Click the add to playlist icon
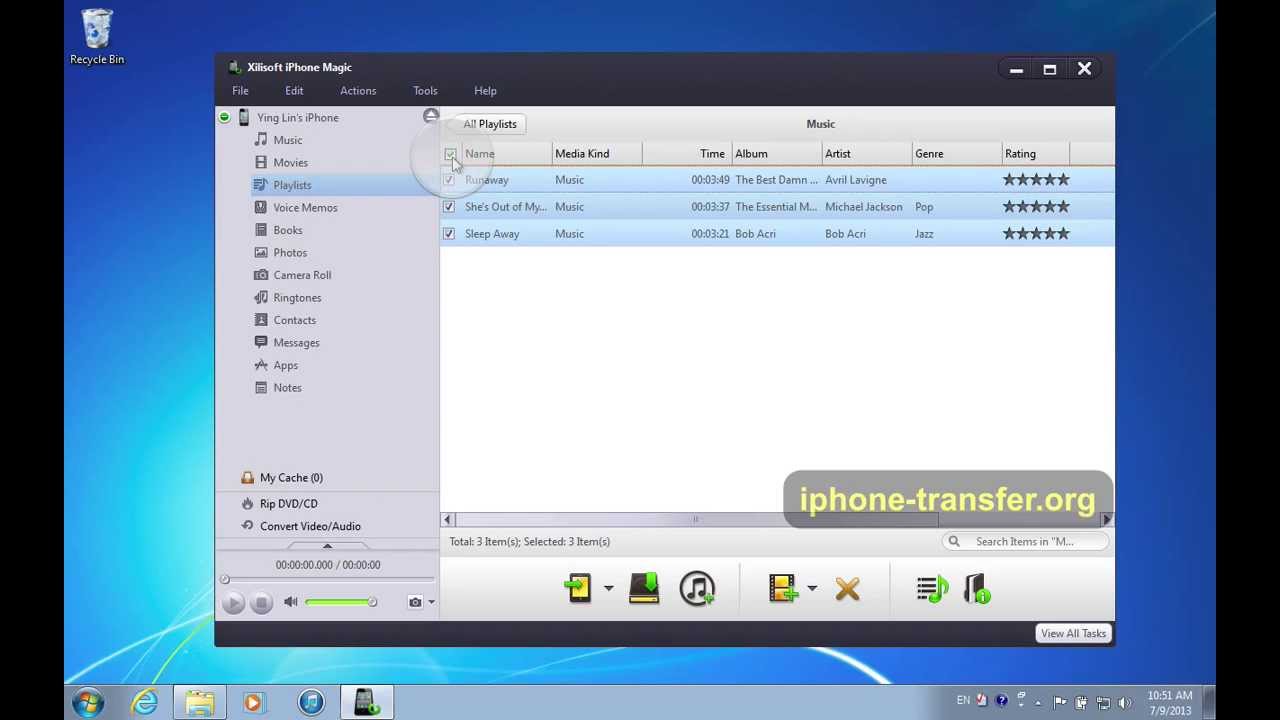 (x=932, y=589)
